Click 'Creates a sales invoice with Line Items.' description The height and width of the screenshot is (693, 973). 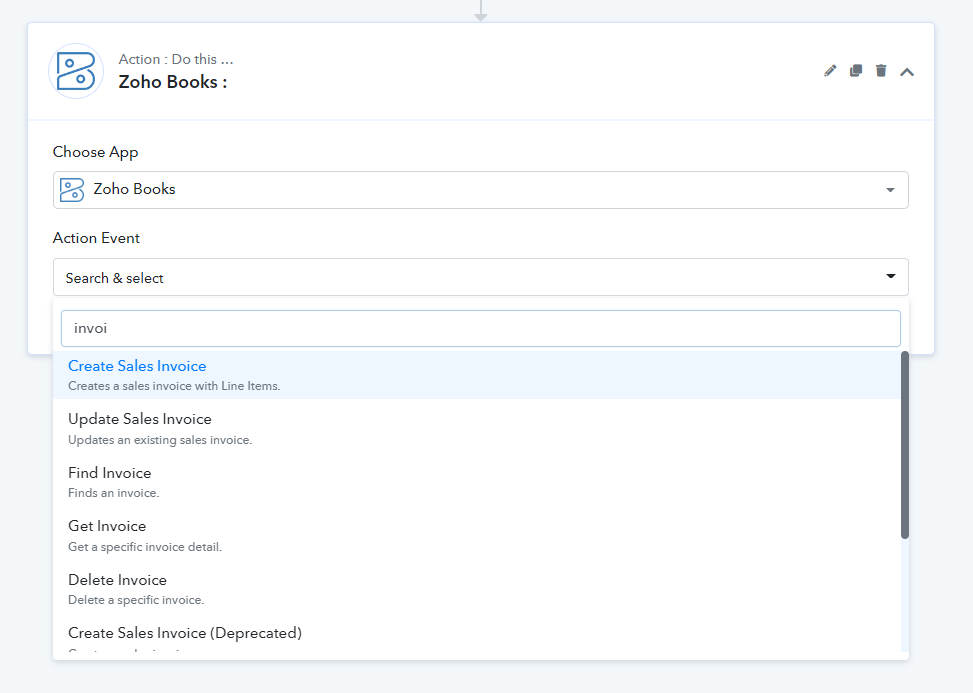[x=174, y=386]
